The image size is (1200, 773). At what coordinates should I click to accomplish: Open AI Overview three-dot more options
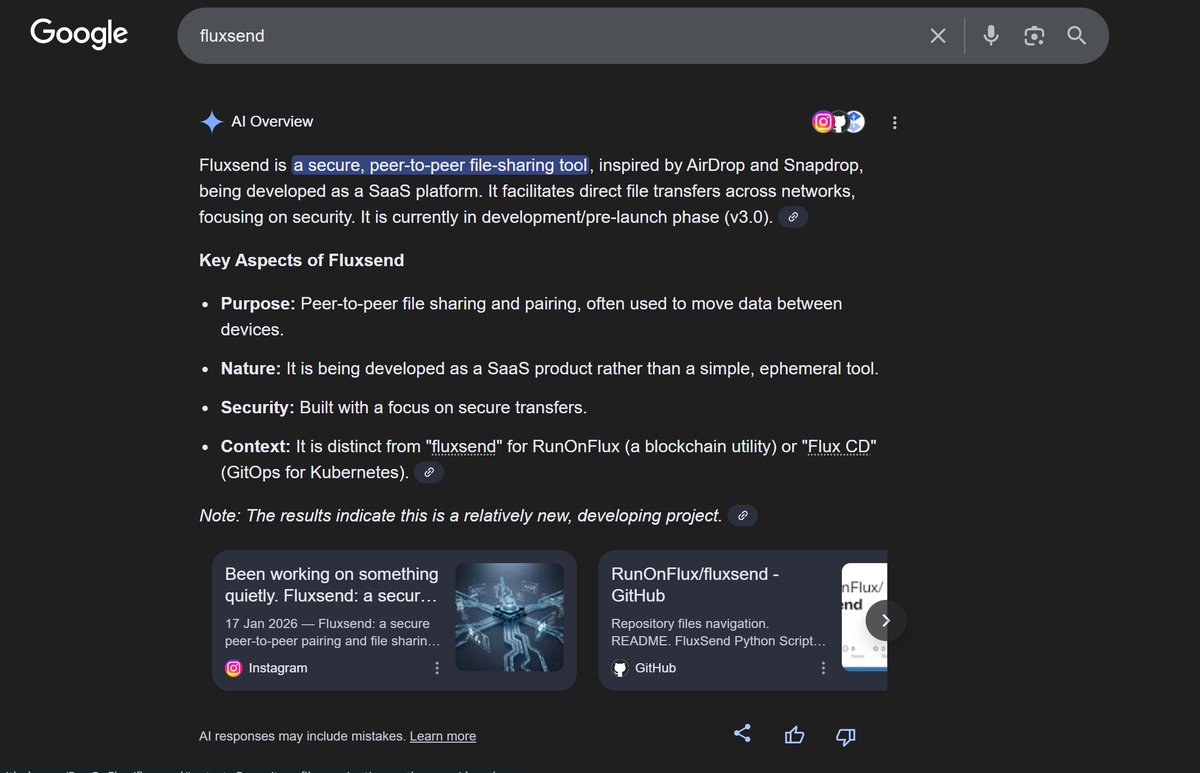[894, 123]
